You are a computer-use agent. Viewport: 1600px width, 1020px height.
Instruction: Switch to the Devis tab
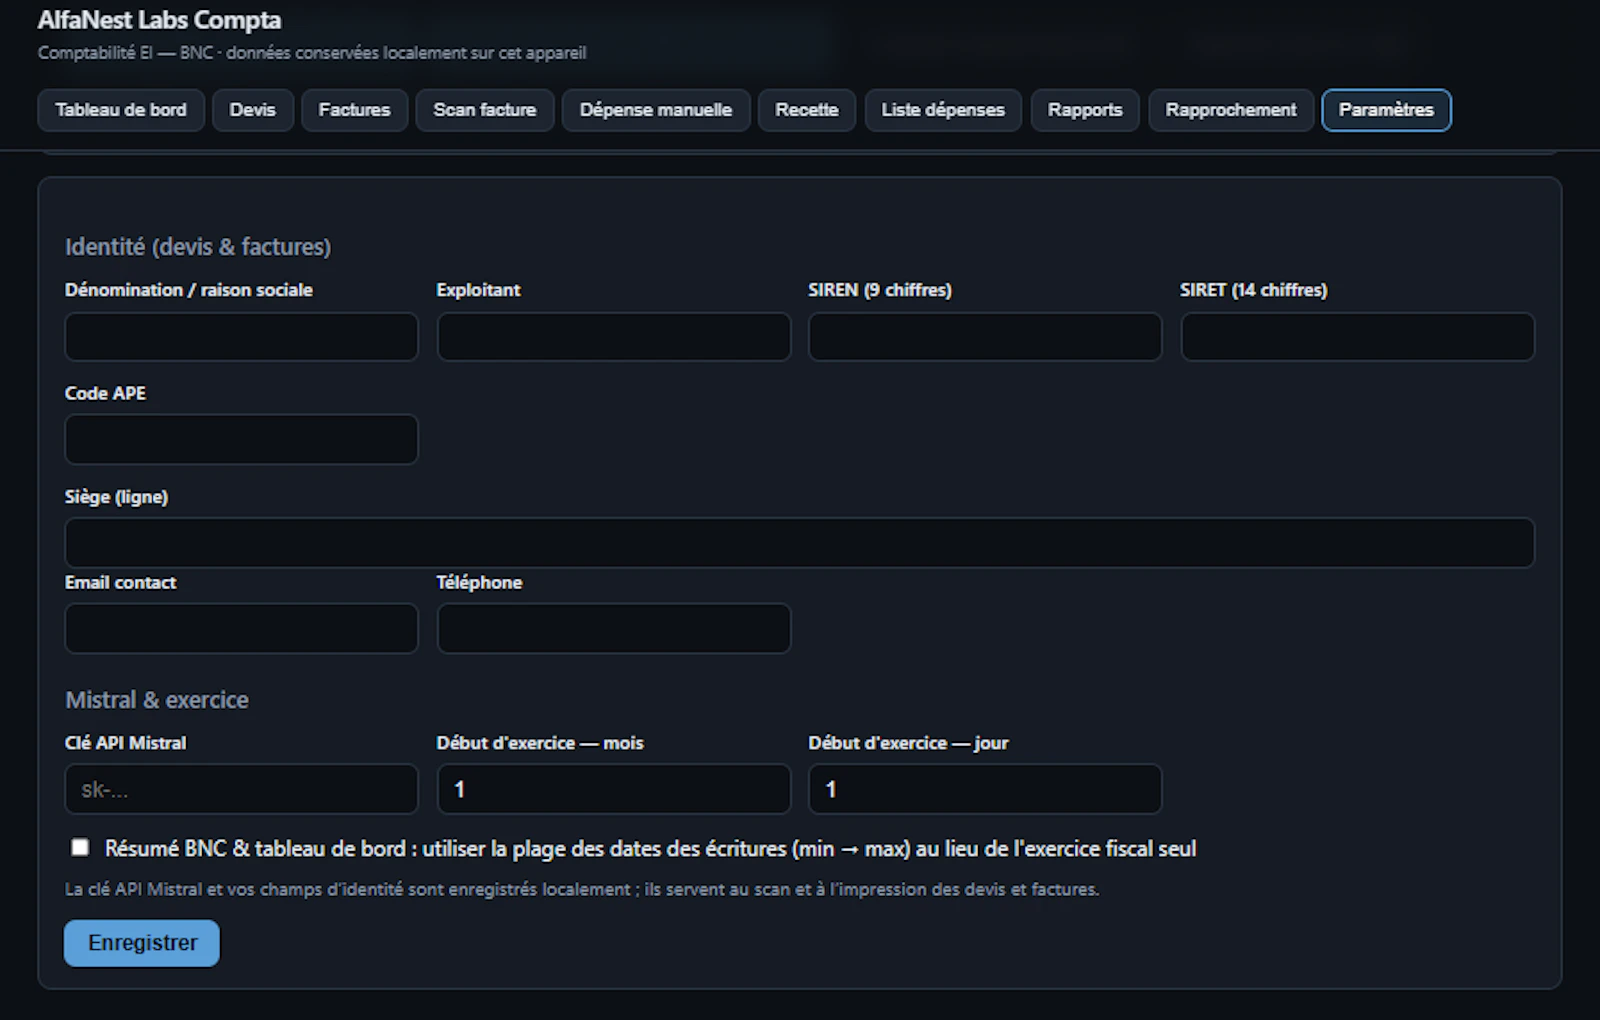pos(253,110)
